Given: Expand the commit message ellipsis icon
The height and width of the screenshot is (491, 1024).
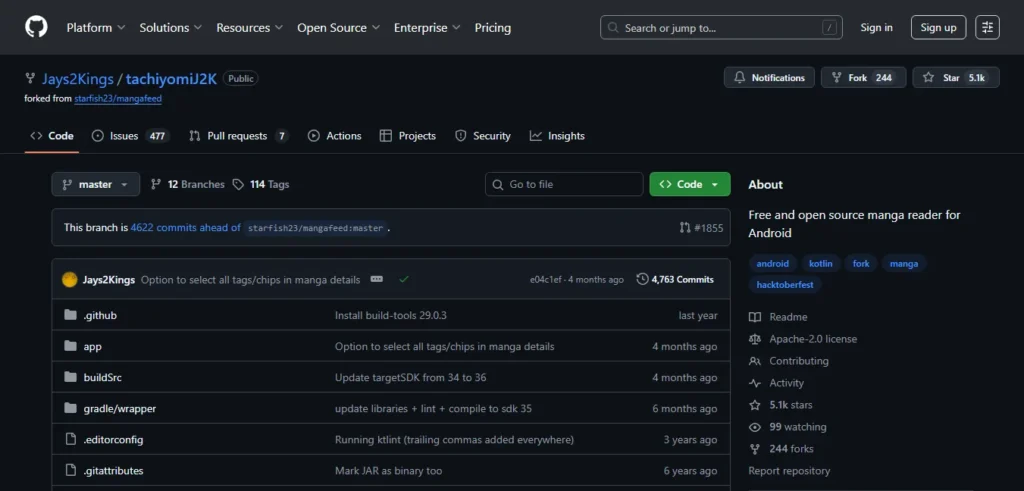Looking at the screenshot, I should click(x=377, y=280).
